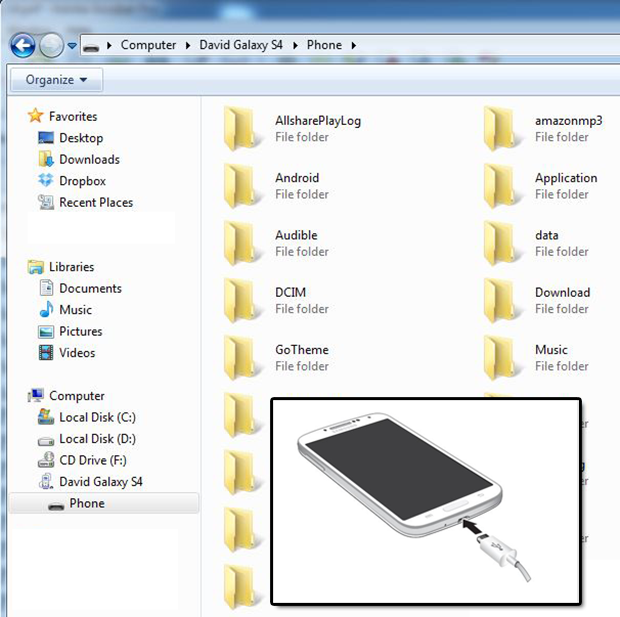Select the Audible folder icon
The height and width of the screenshot is (617, 620).
pyautogui.click(x=242, y=243)
